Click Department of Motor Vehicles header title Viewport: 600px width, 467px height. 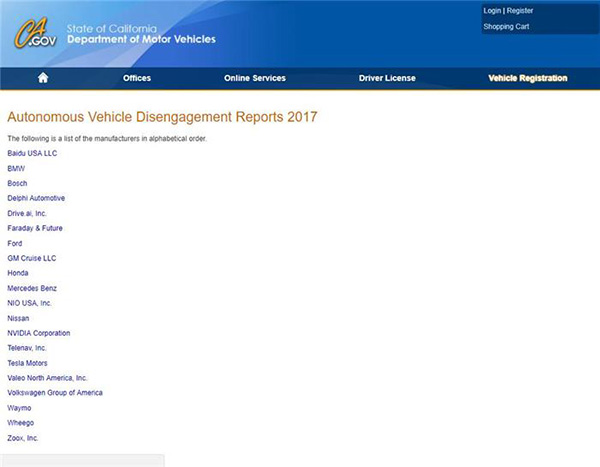click(x=141, y=39)
